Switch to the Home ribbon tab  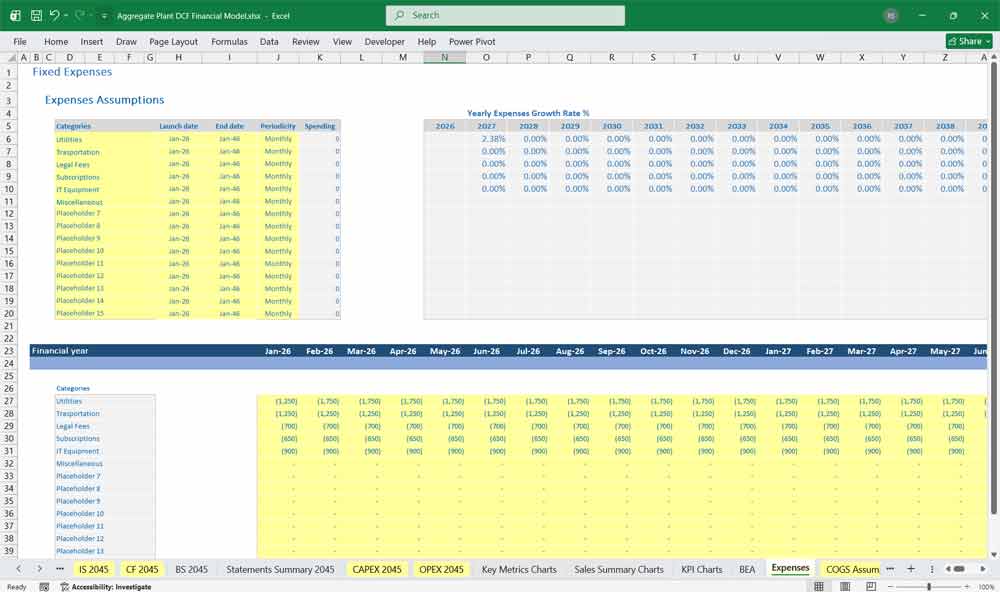[56, 41]
